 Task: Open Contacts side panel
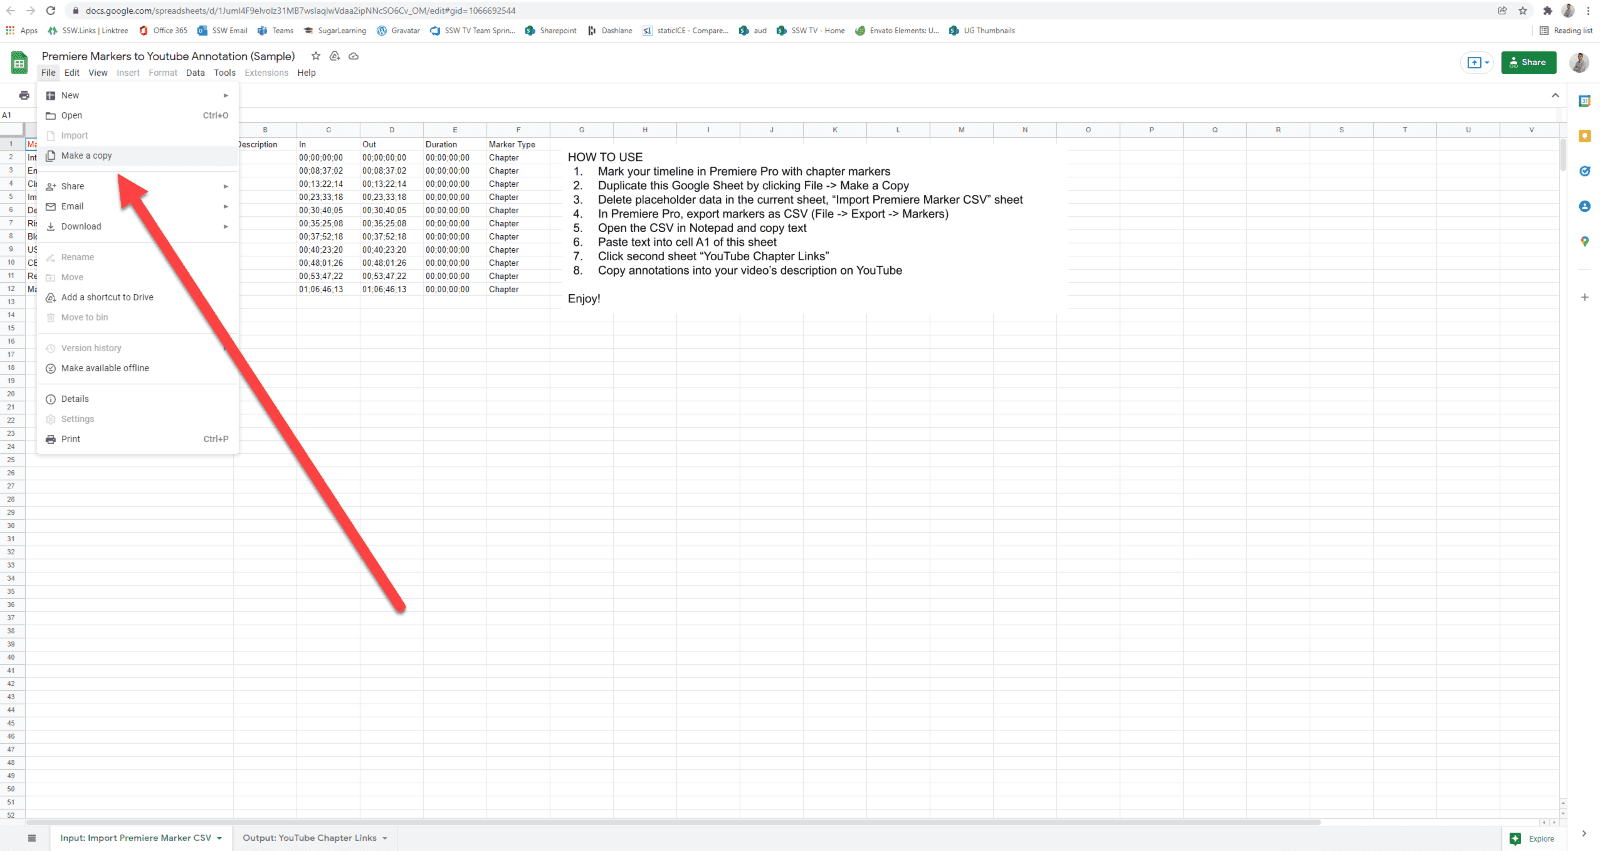pos(1584,206)
